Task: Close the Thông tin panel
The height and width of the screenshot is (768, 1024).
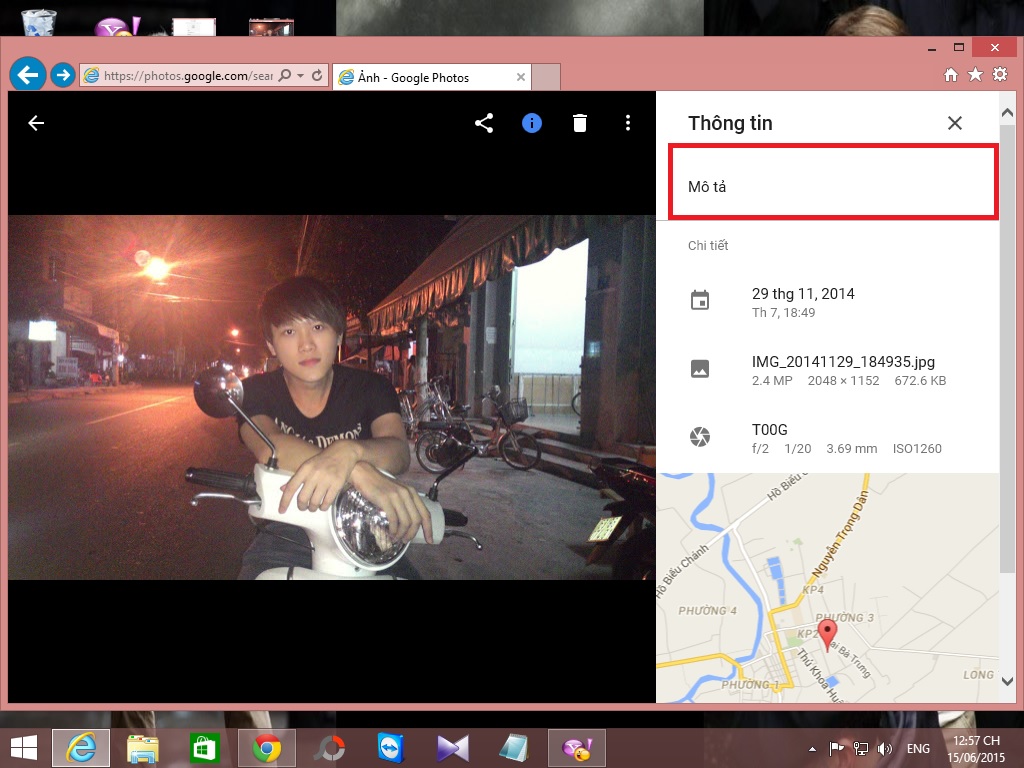Action: tap(954, 123)
